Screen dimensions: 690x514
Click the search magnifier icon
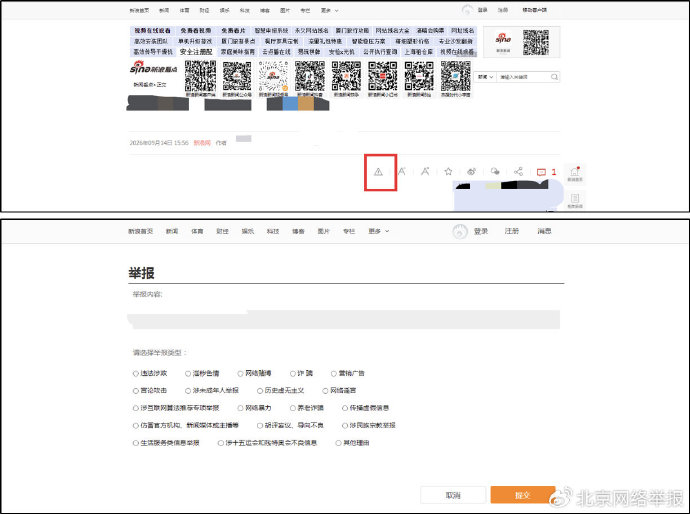pyautogui.click(x=554, y=77)
